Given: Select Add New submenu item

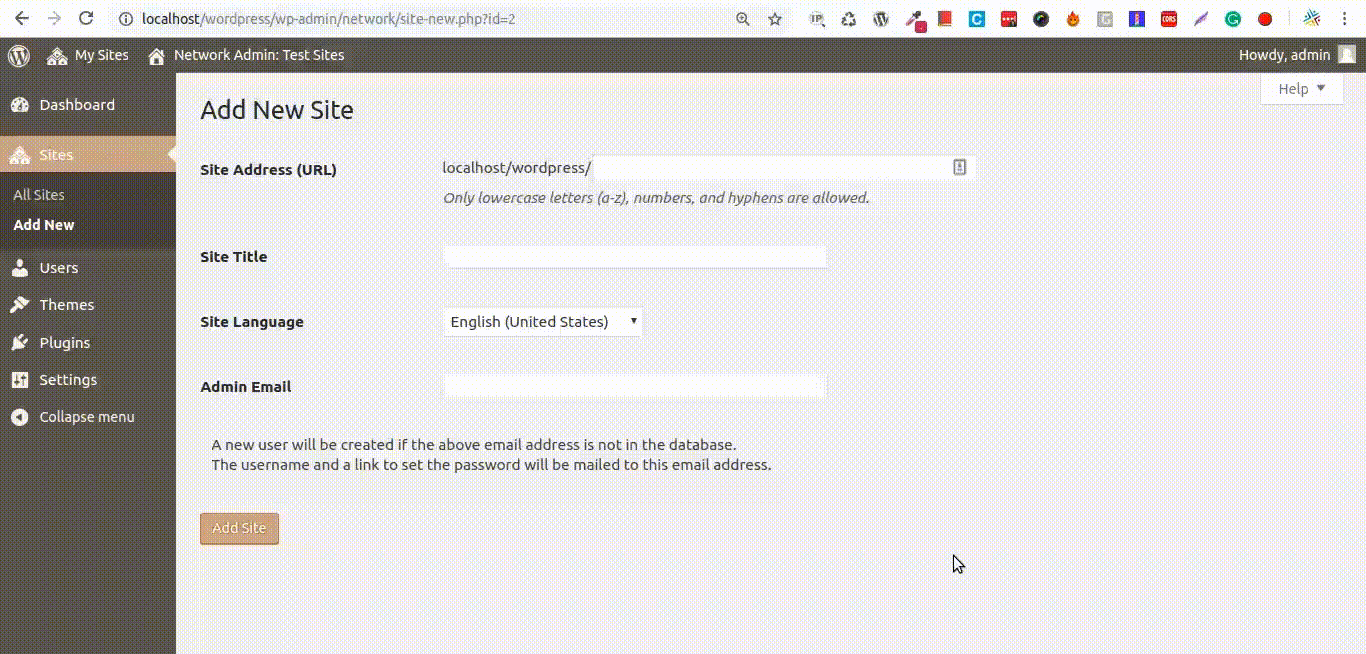Looking at the screenshot, I should click(44, 225).
